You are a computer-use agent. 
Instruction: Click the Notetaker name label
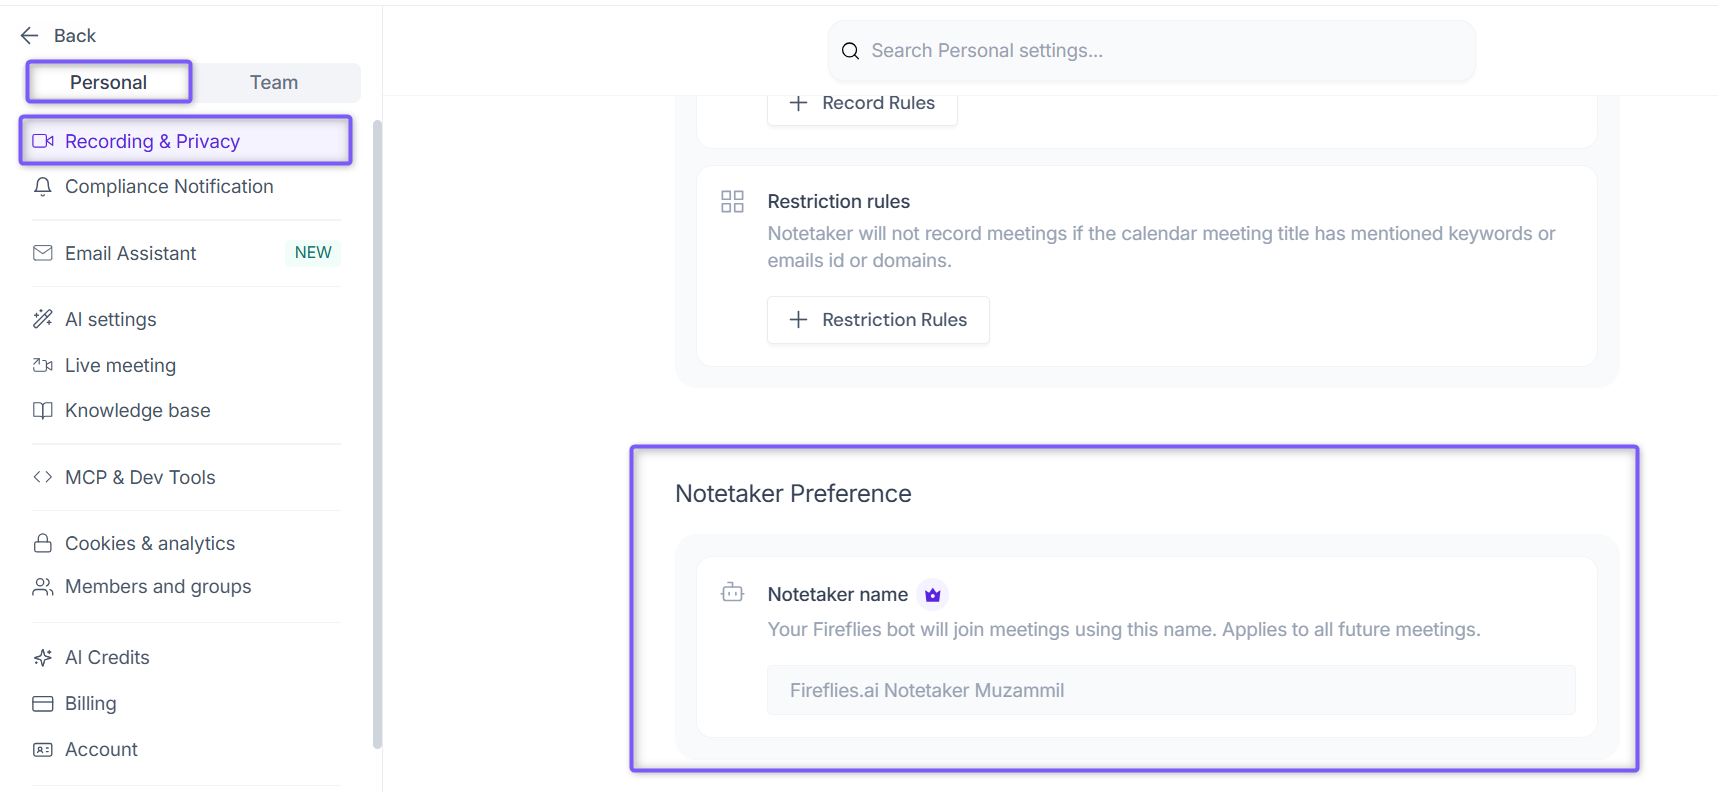[x=838, y=595]
